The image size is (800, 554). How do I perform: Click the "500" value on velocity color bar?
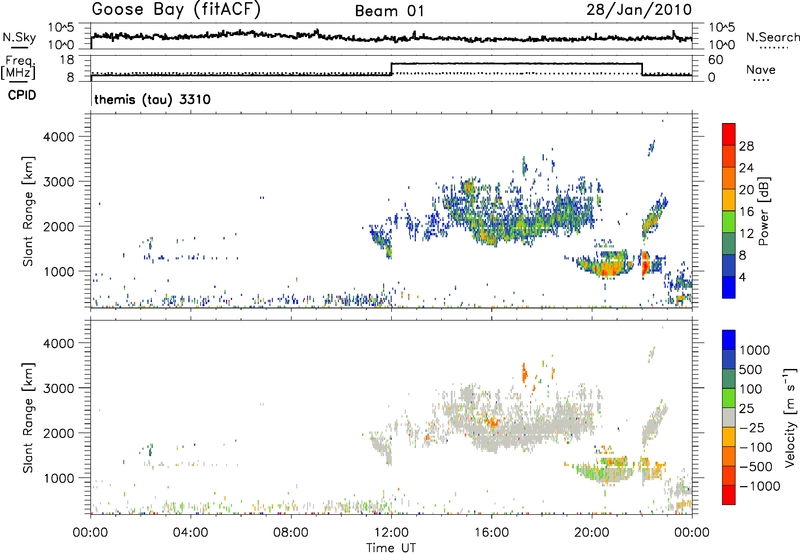click(751, 370)
